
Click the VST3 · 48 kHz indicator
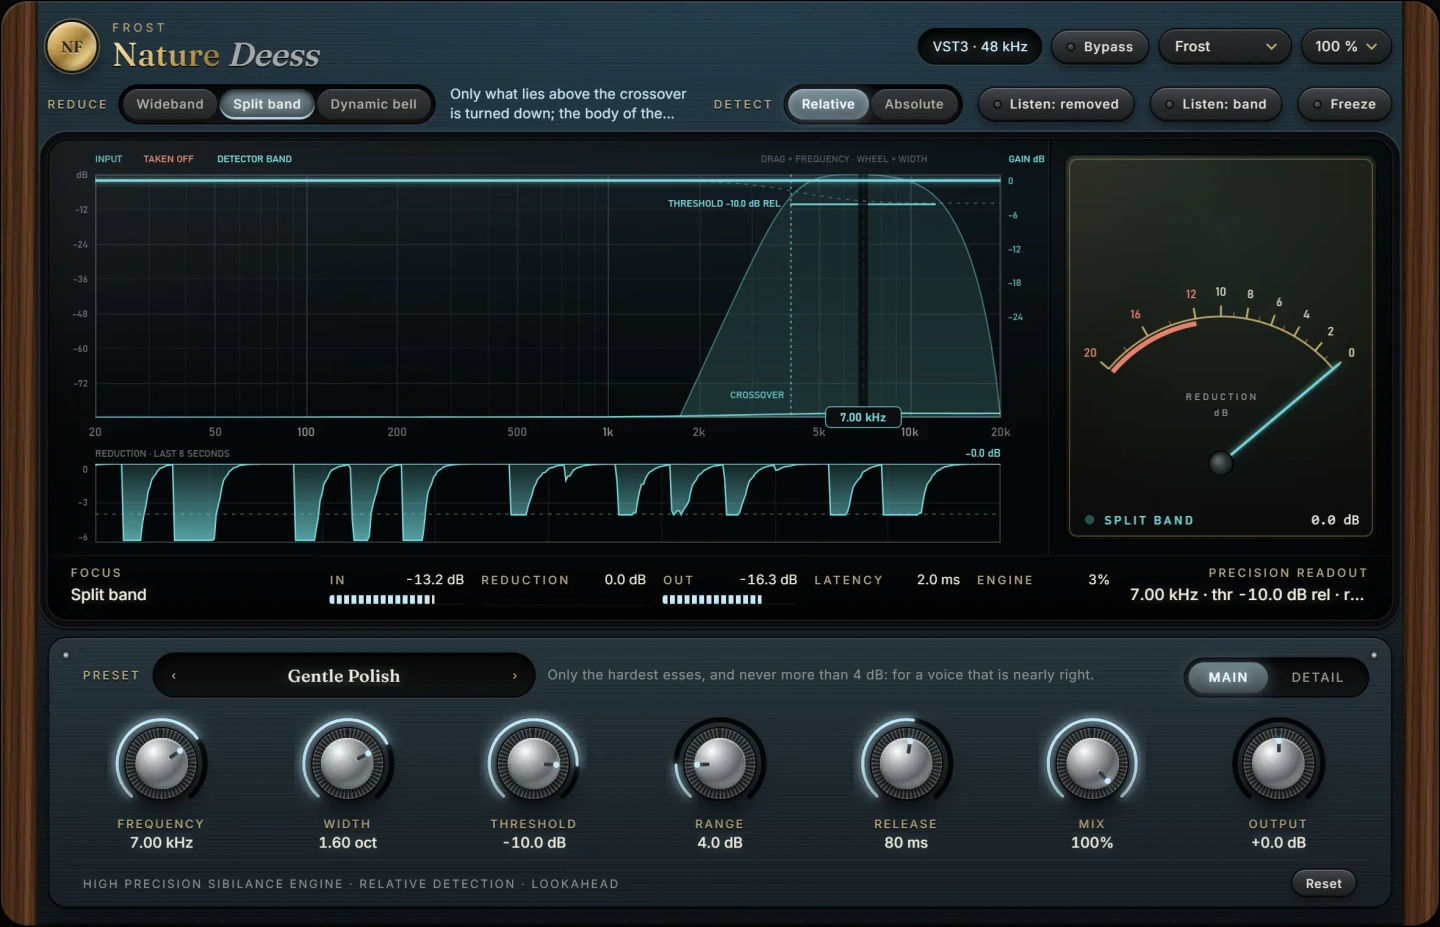tap(980, 47)
